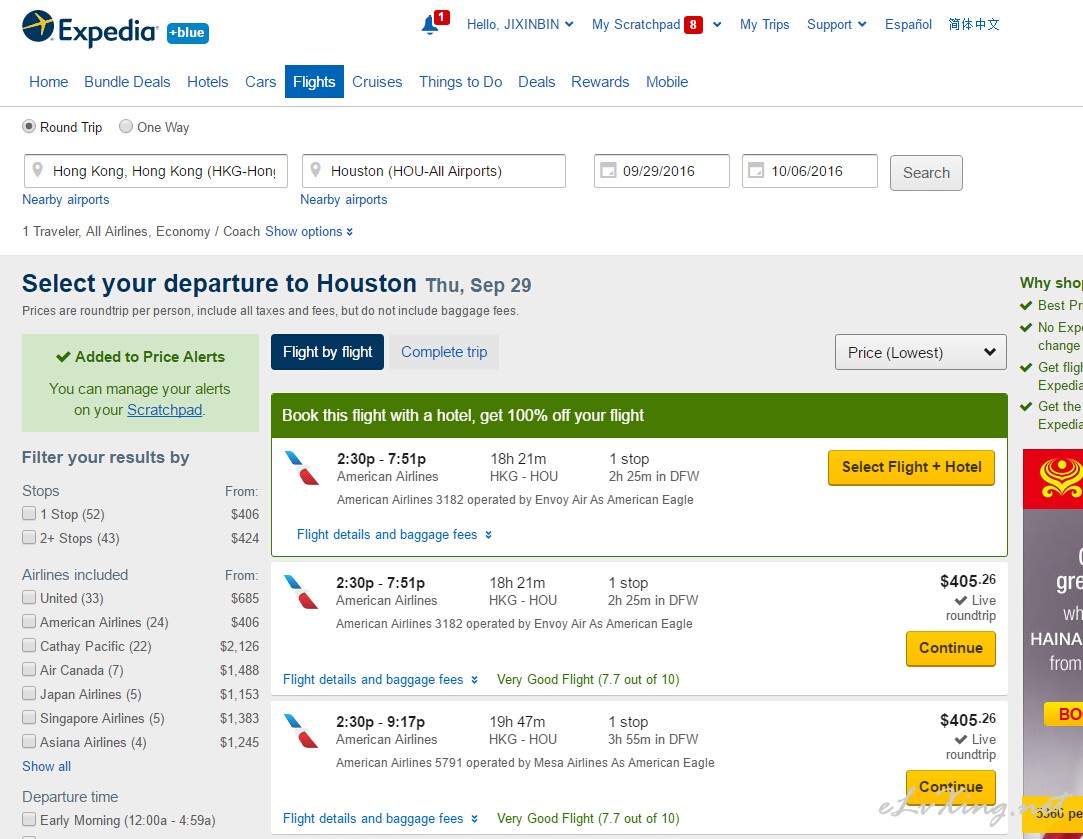This screenshot has height=839, width=1083.
Task: Click the origin field location pin icon
Action: (x=38, y=170)
